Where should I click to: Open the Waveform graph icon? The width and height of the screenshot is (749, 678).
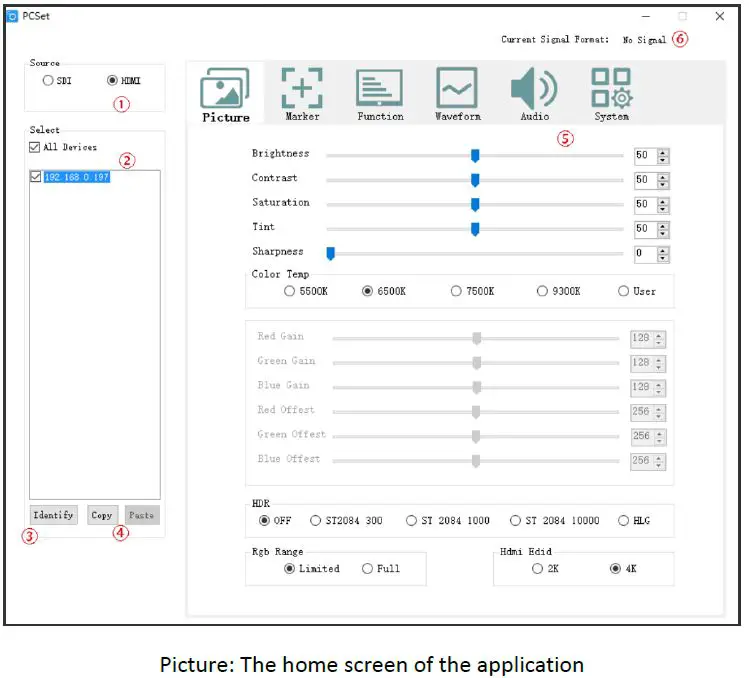coord(457,90)
